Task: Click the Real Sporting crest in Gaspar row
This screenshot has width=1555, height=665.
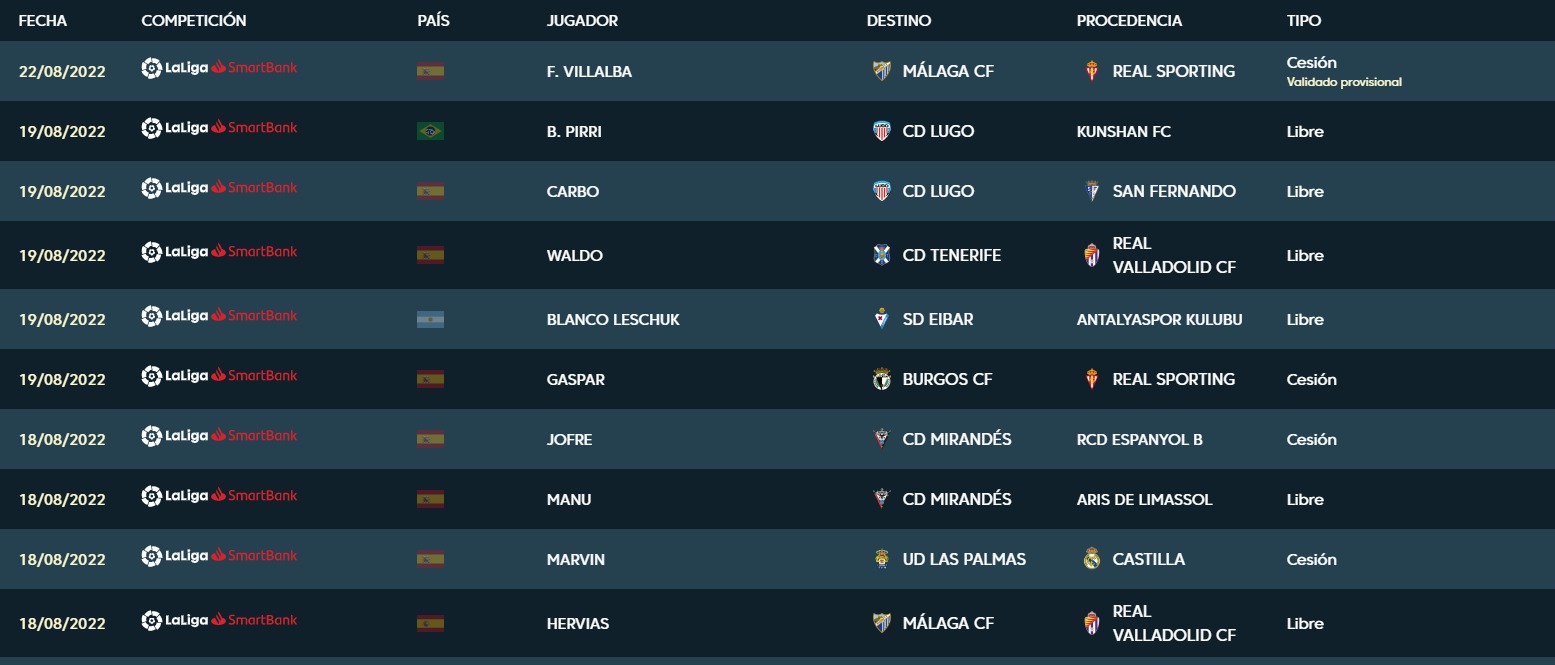Action: 1091,379
